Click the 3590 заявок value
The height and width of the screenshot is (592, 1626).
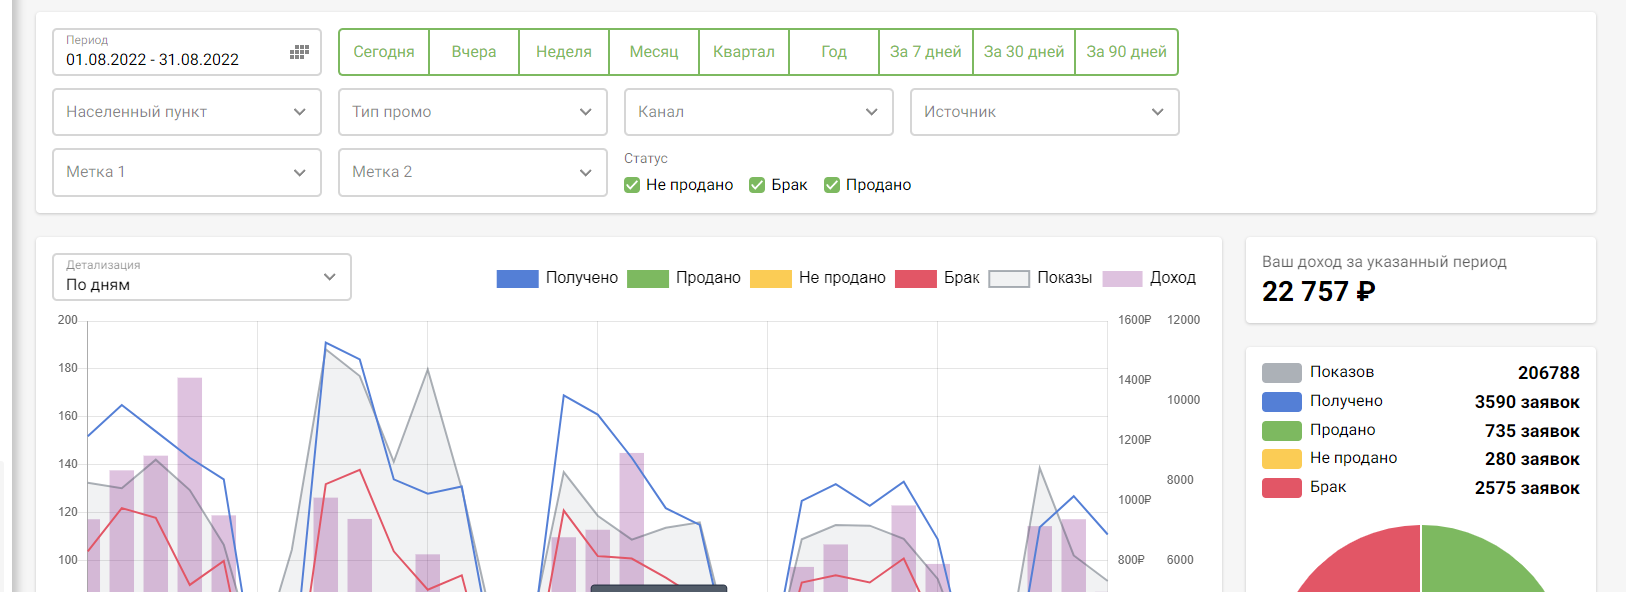click(x=1527, y=402)
